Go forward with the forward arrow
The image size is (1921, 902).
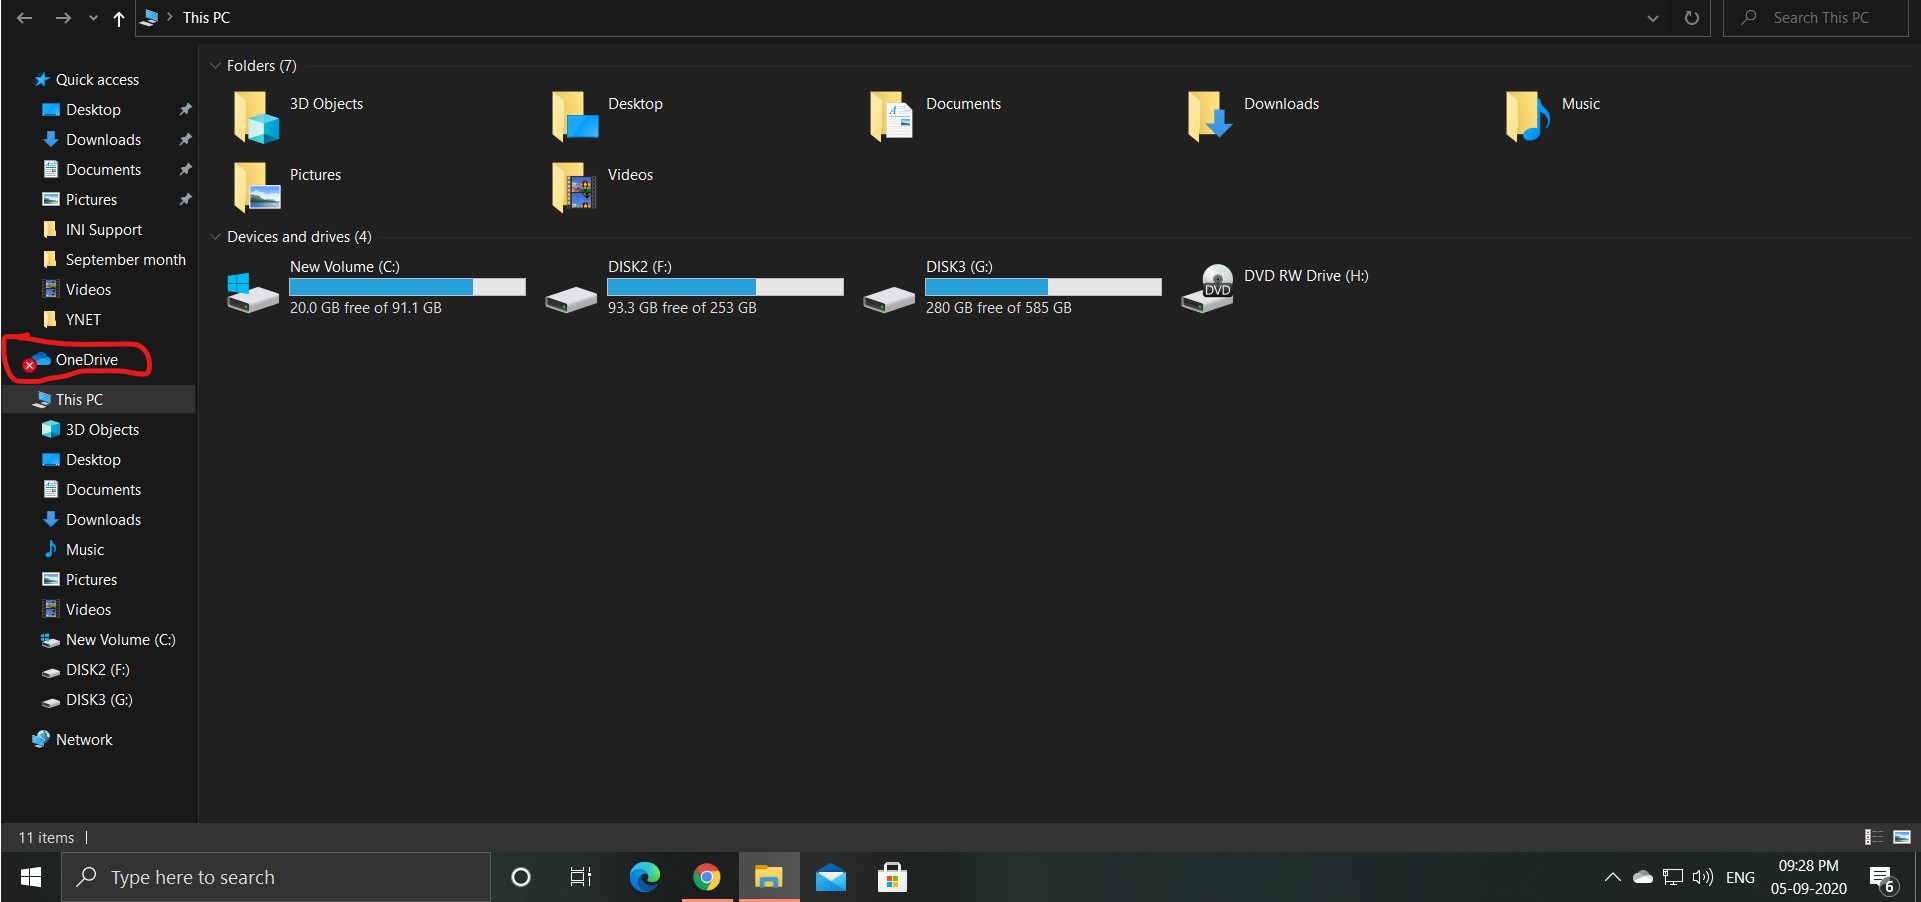point(63,18)
